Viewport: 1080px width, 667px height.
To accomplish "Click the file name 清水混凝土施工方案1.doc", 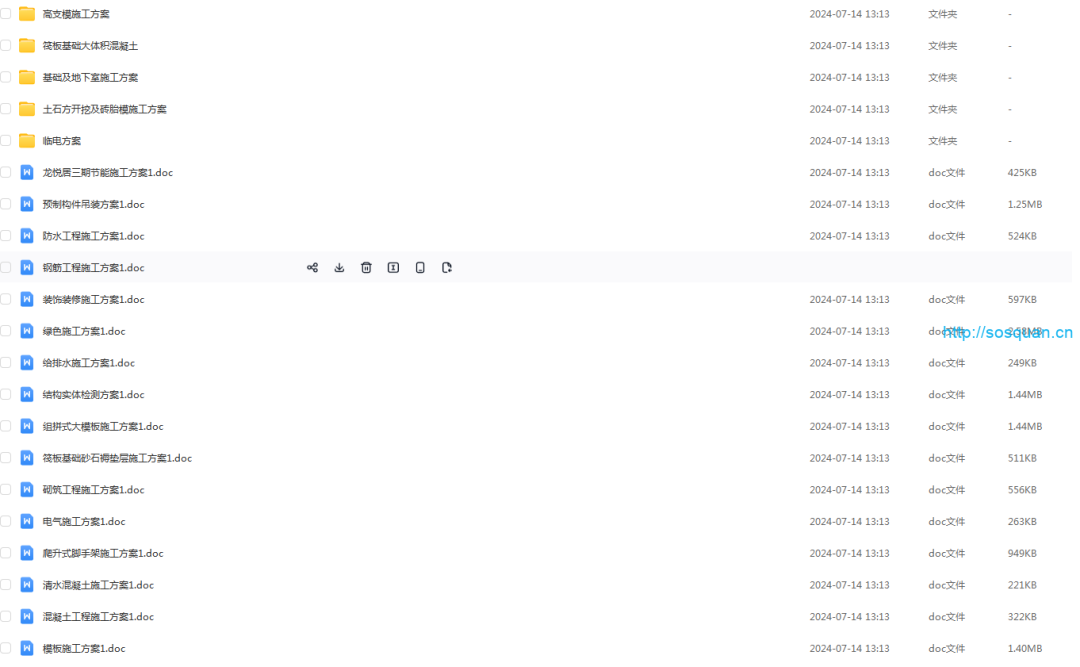I will click(98, 584).
